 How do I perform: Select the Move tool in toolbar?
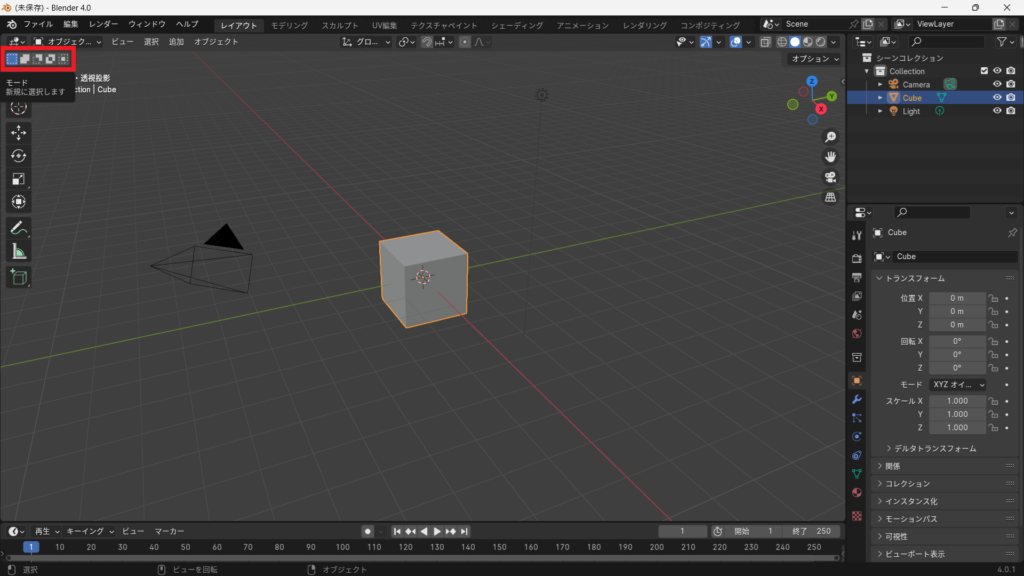[x=18, y=133]
